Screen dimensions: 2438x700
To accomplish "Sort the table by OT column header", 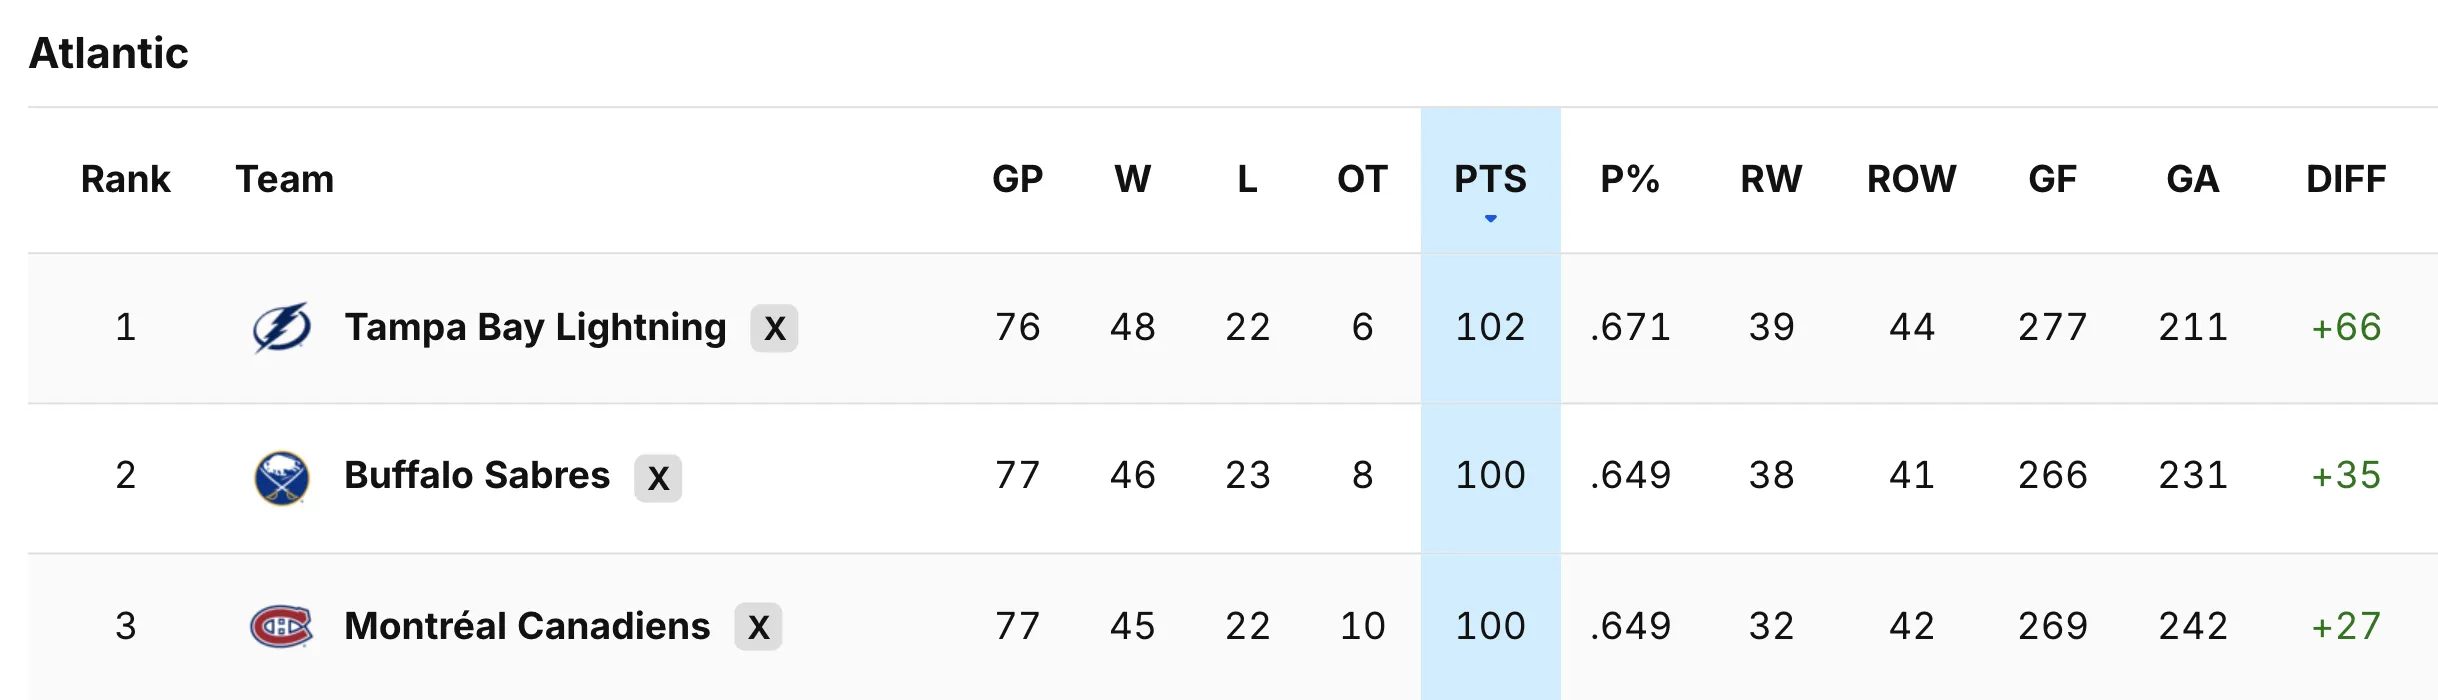I will [1362, 179].
